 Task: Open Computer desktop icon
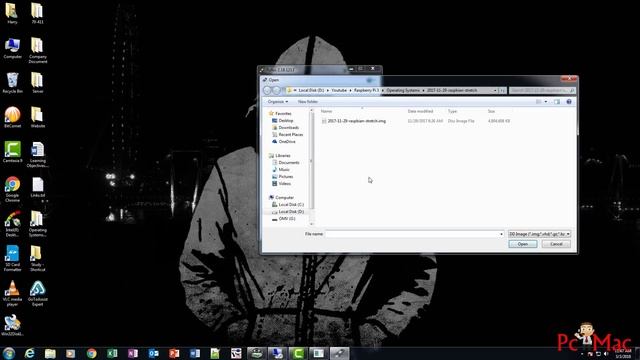12,48
